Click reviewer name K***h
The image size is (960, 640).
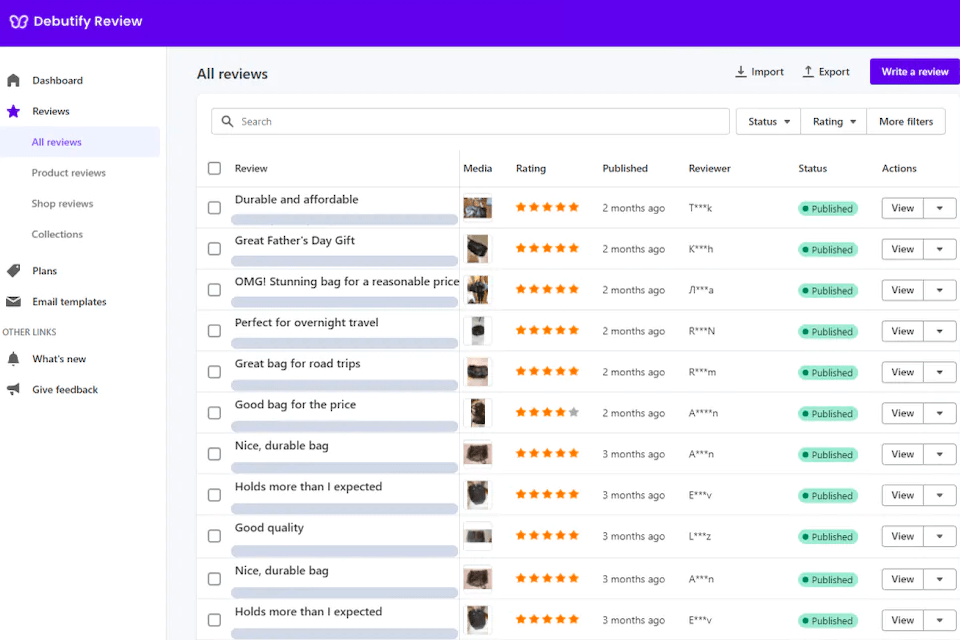tap(701, 249)
